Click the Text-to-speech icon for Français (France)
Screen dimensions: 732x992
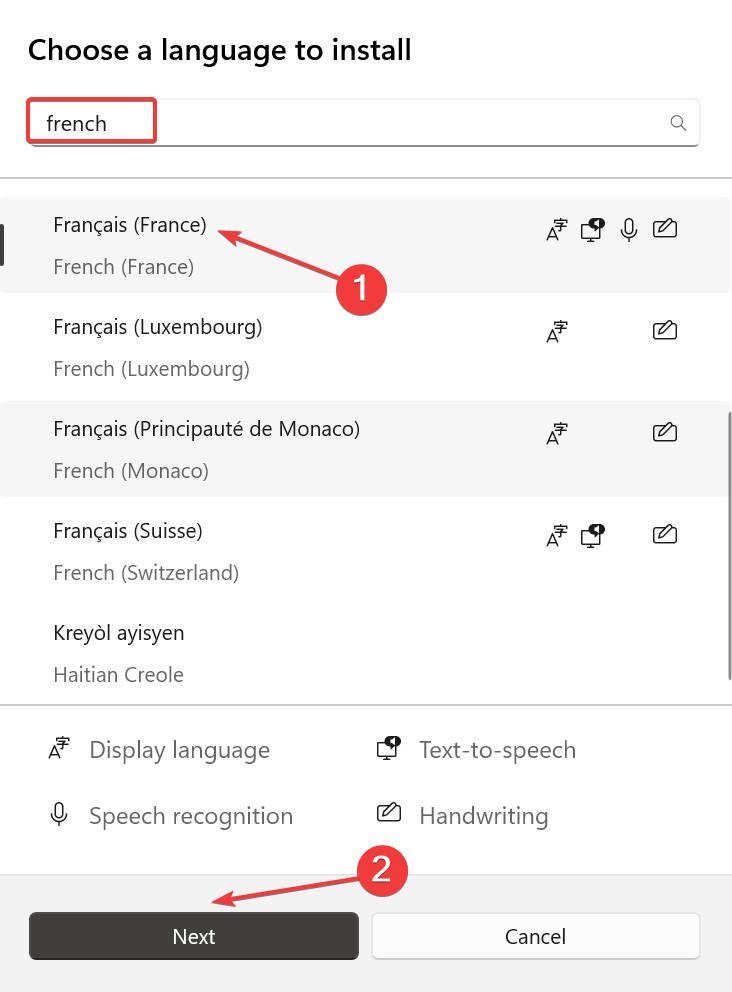(x=592, y=228)
